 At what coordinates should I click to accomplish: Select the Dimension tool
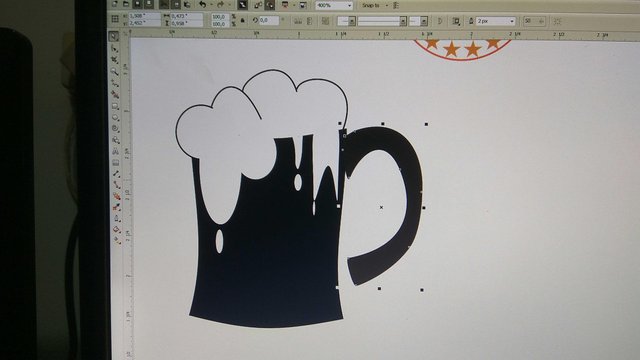[116, 174]
